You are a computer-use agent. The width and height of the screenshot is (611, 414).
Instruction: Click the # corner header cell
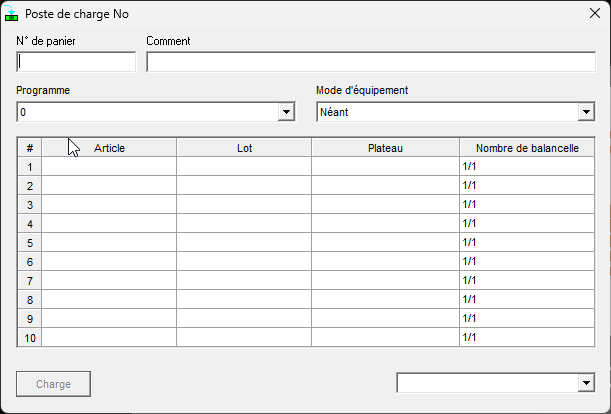click(x=30, y=148)
